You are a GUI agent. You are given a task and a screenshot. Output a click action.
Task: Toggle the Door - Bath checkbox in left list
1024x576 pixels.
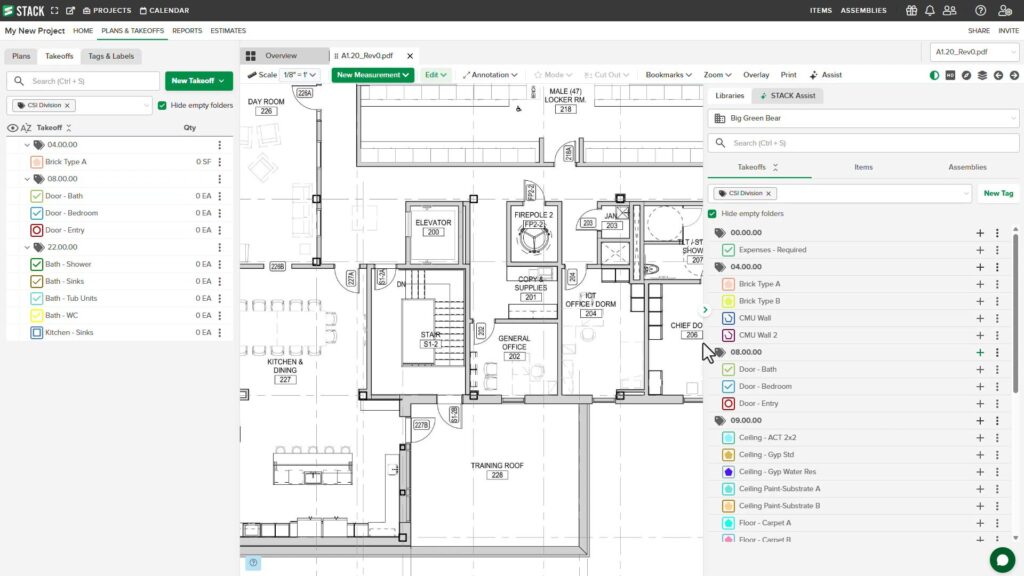point(37,196)
